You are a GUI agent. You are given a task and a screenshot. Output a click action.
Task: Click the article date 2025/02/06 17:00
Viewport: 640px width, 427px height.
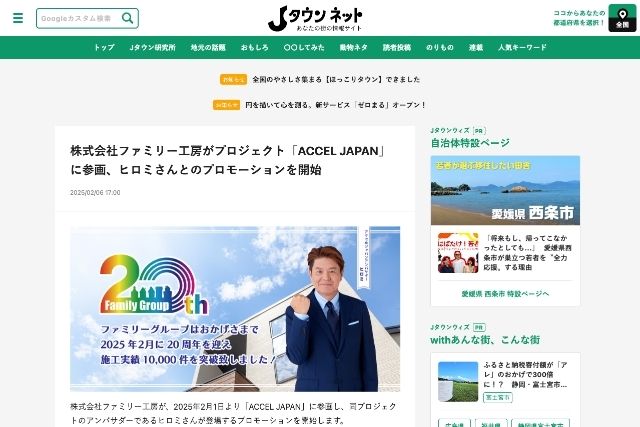tap(95, 193)
